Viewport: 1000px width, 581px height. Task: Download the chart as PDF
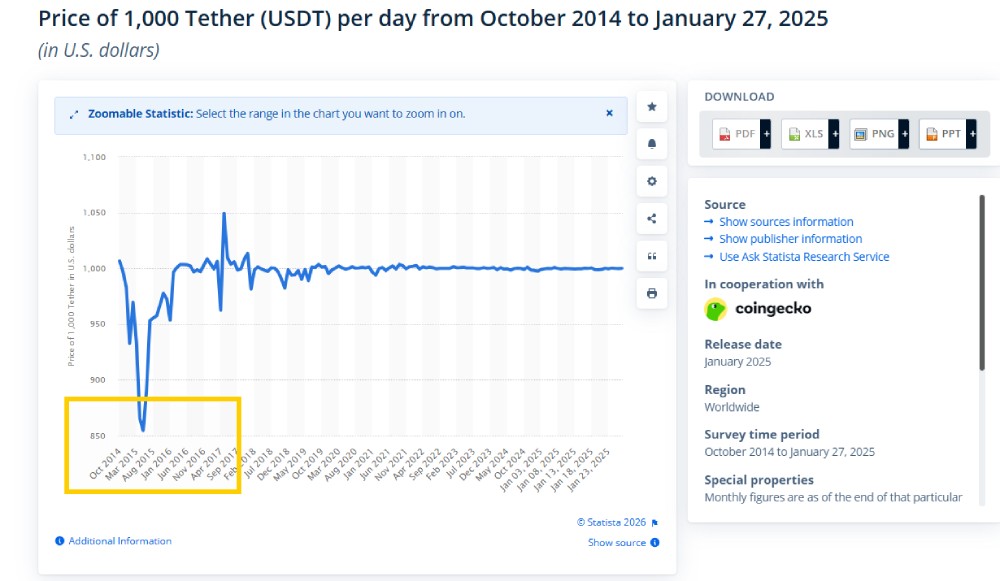[x=736, y=134]
